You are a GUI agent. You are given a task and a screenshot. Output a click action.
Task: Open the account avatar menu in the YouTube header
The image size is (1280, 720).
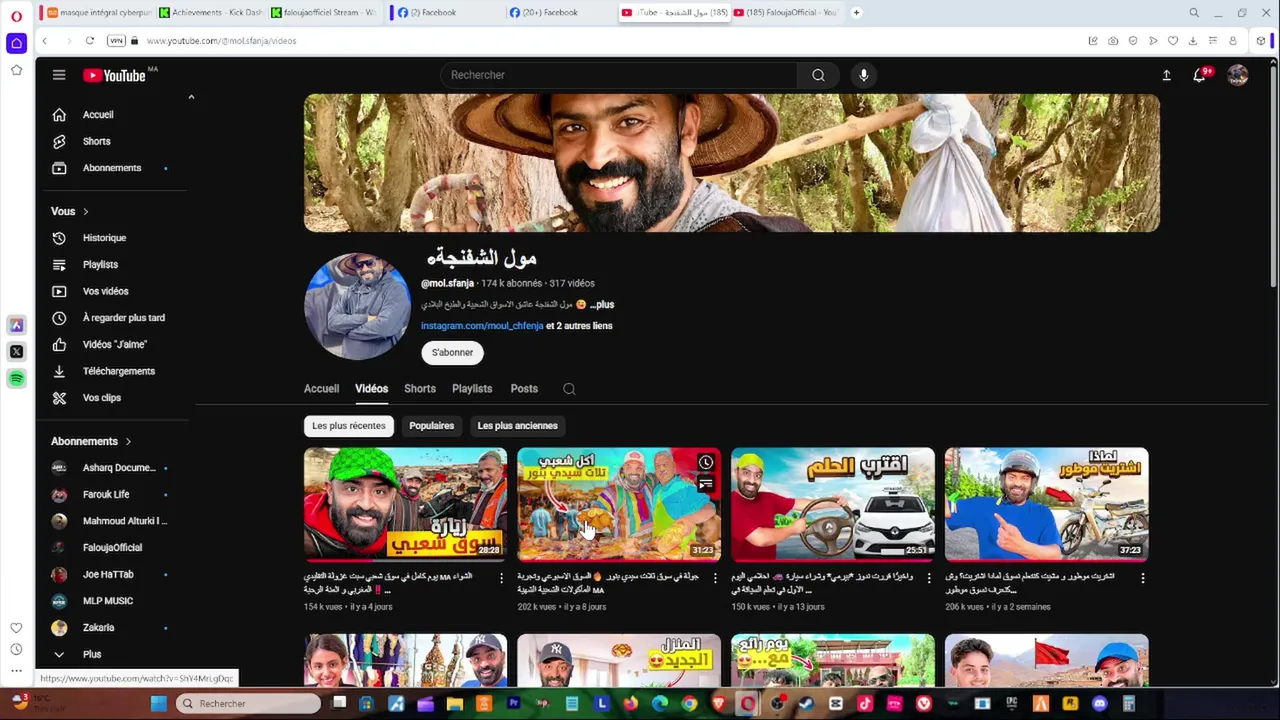[1238, 75]
